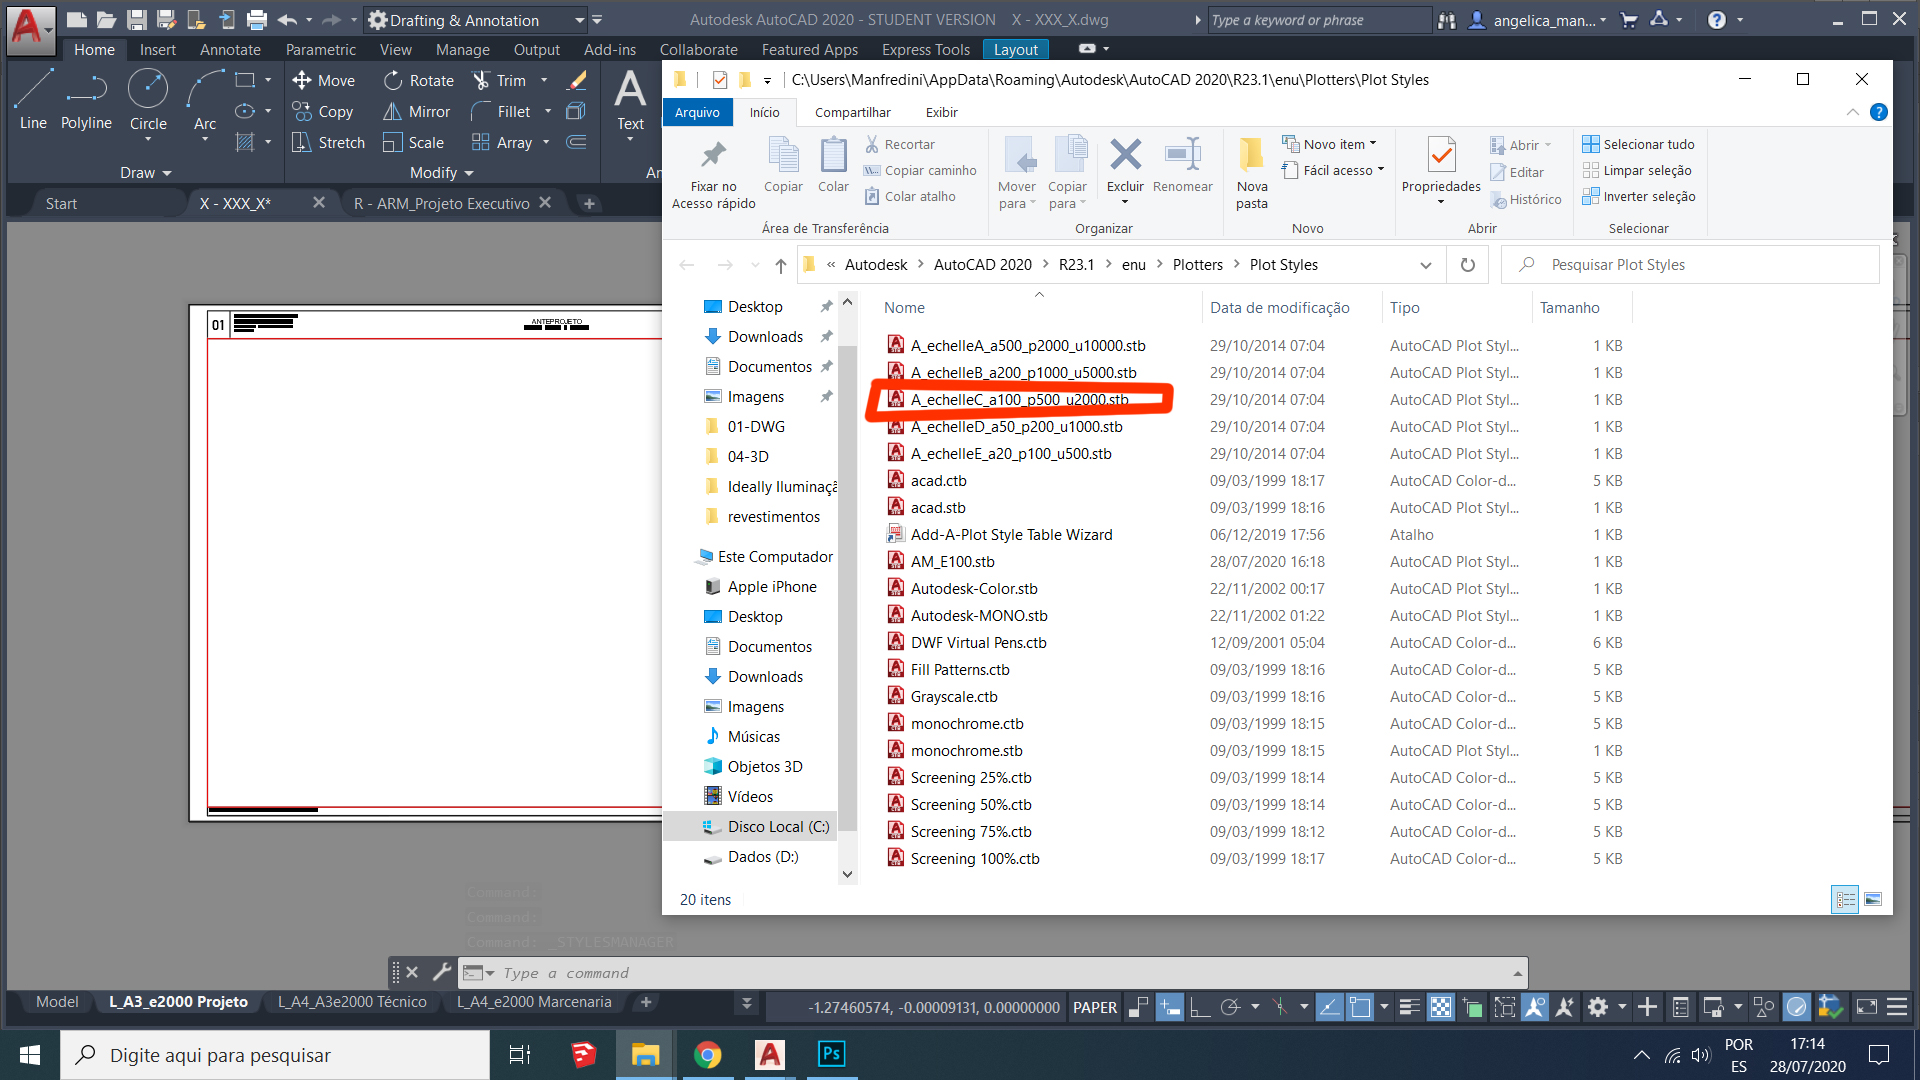Click Compartilhar tab in file explorer
1920x1080 pixels.
click(x=853, y=112)
